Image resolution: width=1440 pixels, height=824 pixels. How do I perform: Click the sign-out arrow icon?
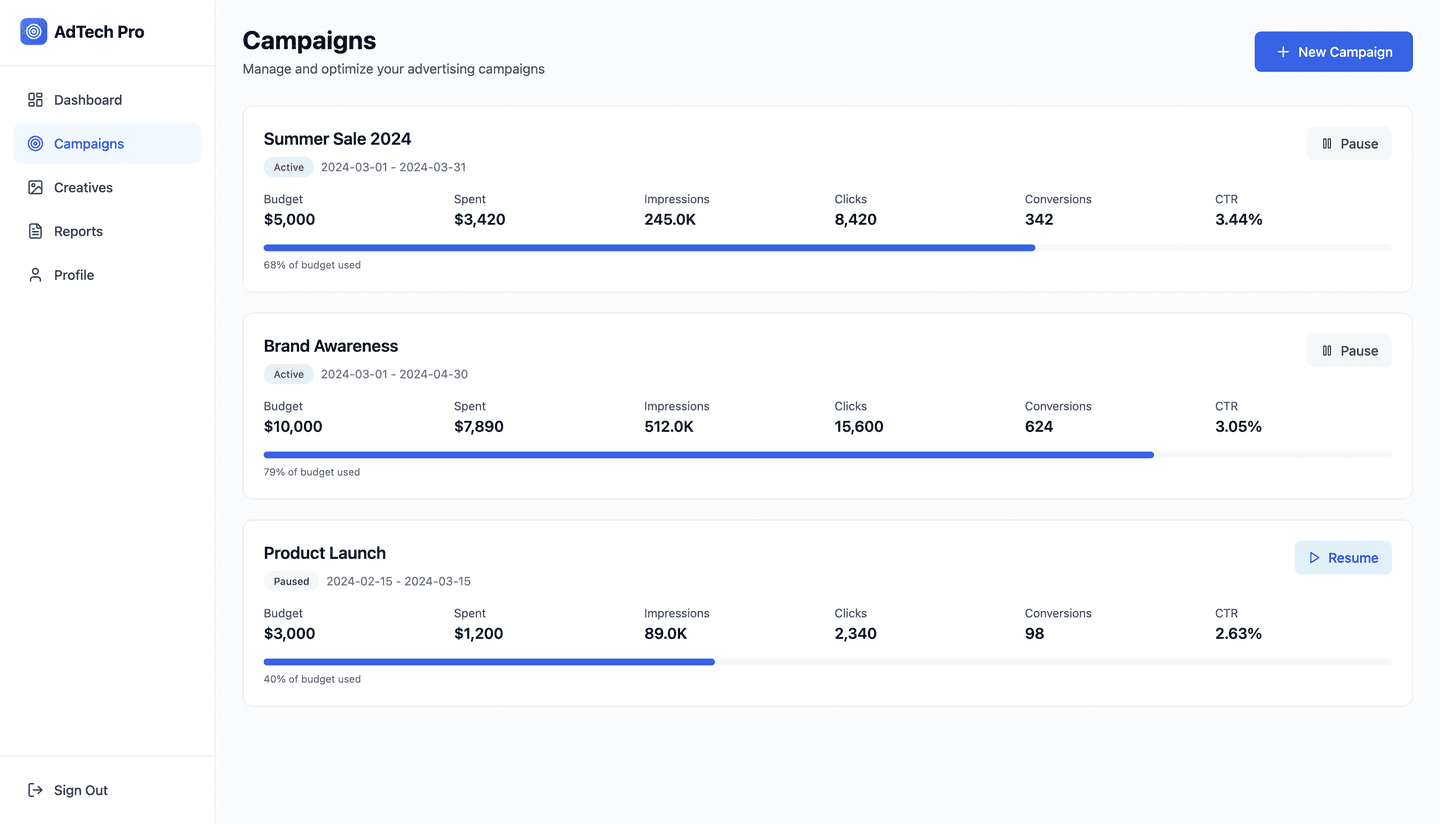(x=34, y=790)
